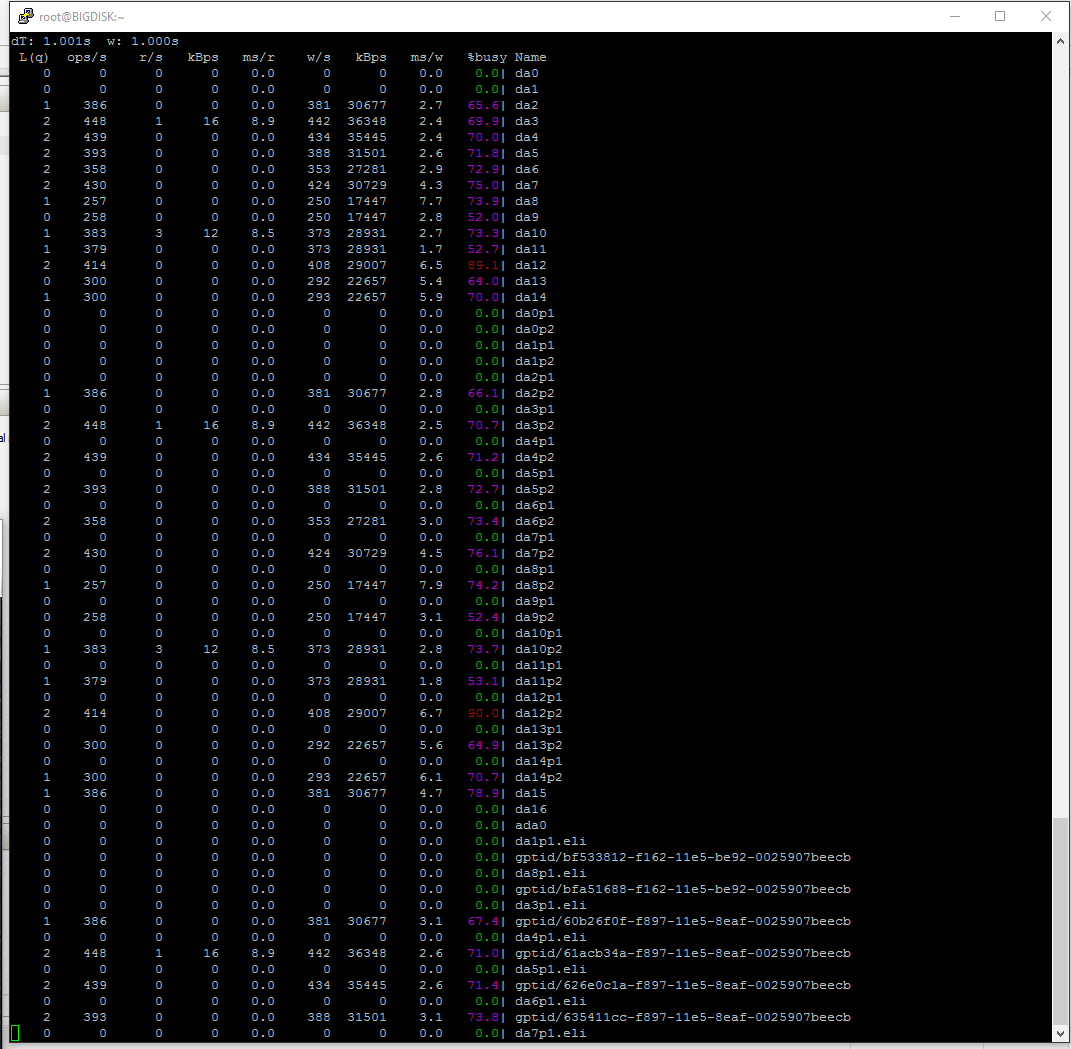
Task: Click the da11p2 partition name
Action: tap(539, 681)
